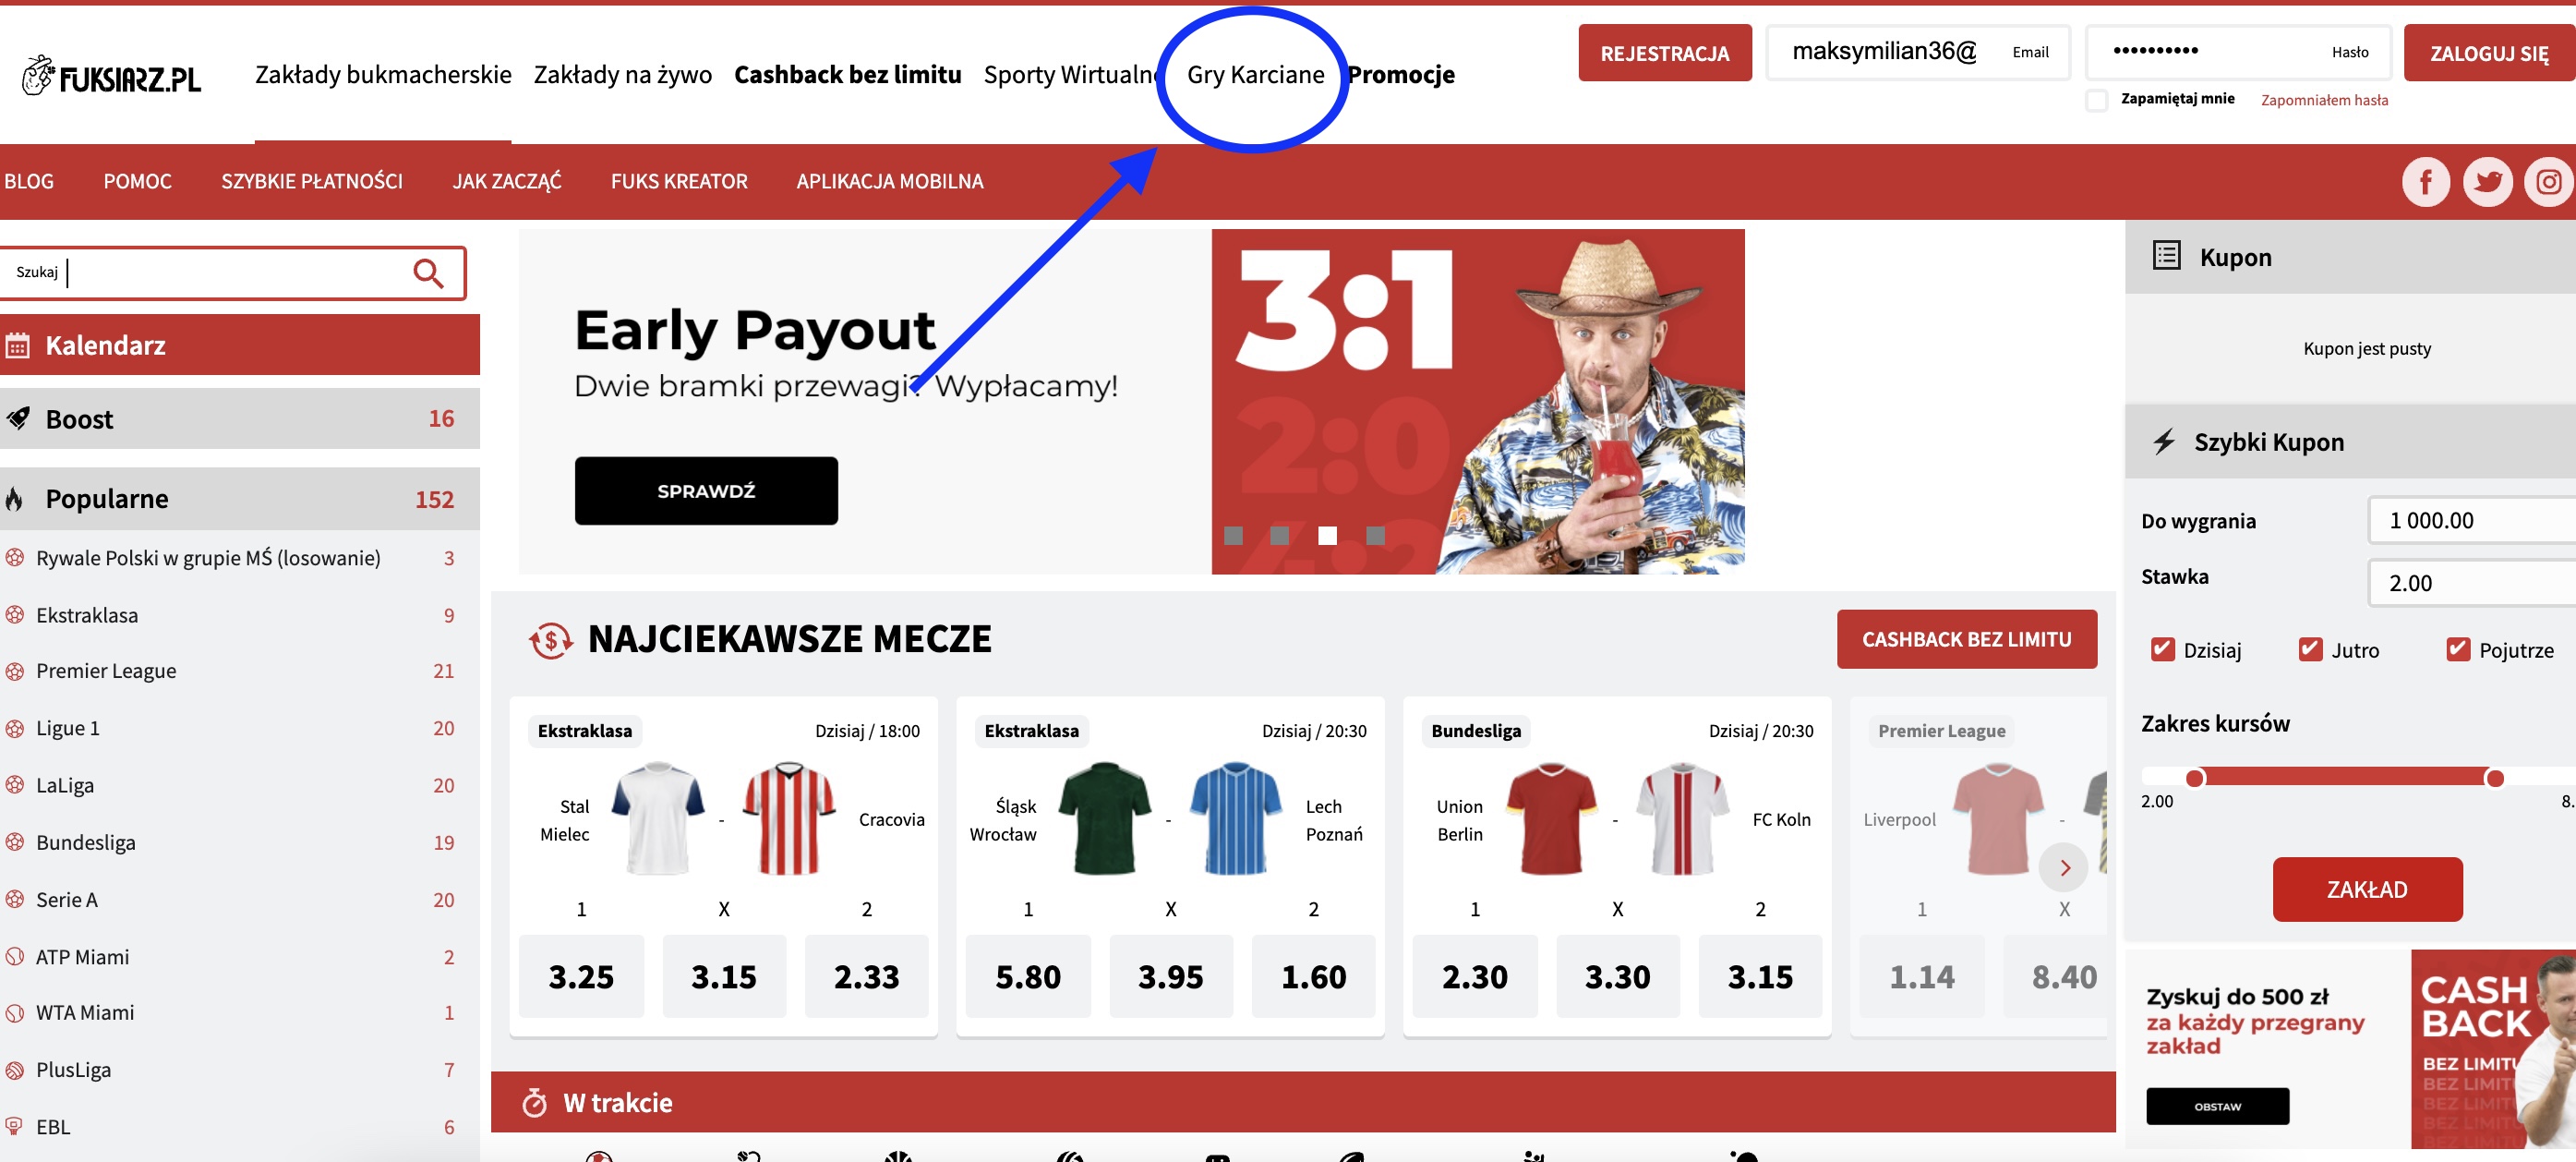Open the Zakłady na żywo tab
The height and width of the screenshot is (1162, 2576).
click(622, 75)
